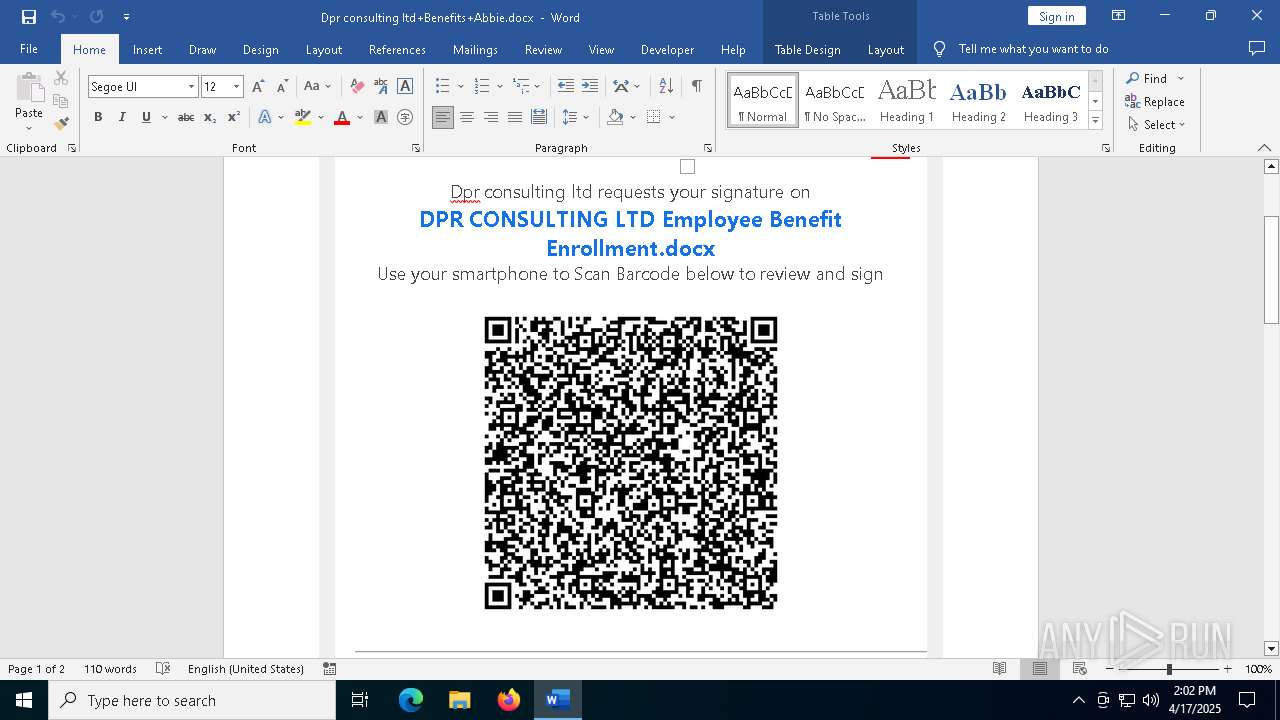Click the lightbulb Tell Me icon
Image resolution: width=1280 pixels, height=720 pixels.
[x=939, y=49]
